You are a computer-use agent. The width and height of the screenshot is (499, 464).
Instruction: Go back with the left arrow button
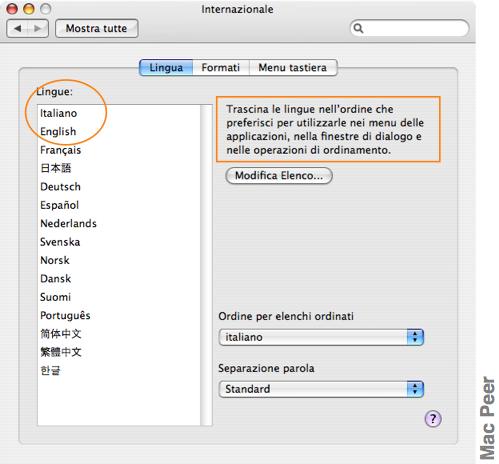point(17,29)
